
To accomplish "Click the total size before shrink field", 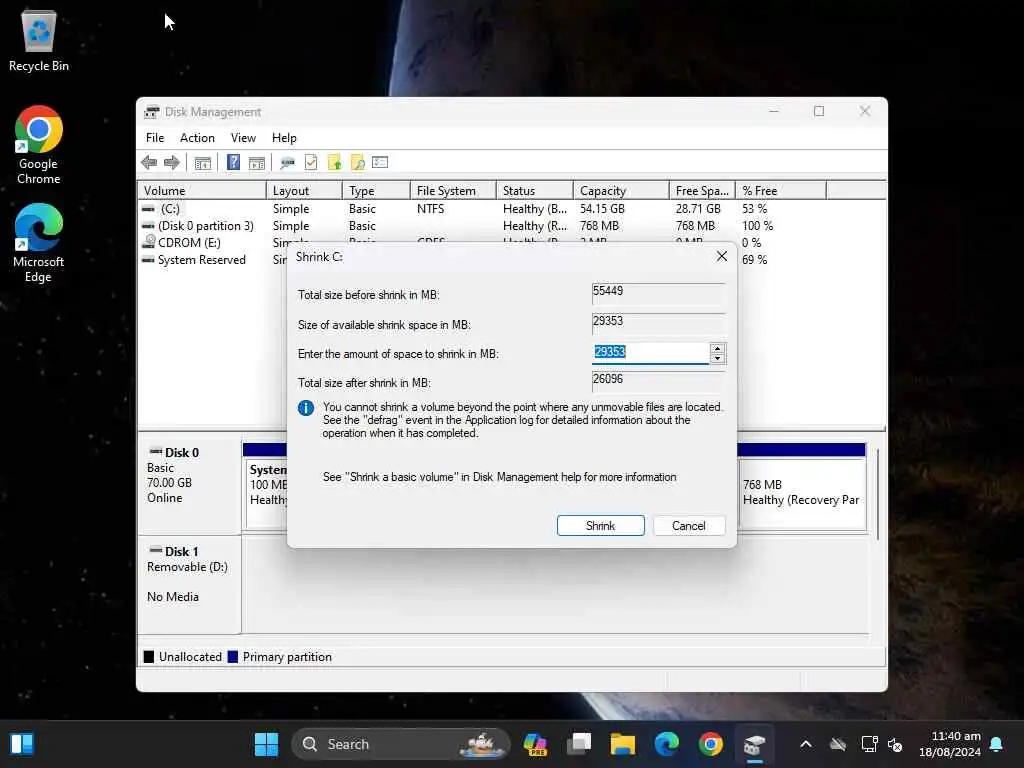I will [658, 293].
